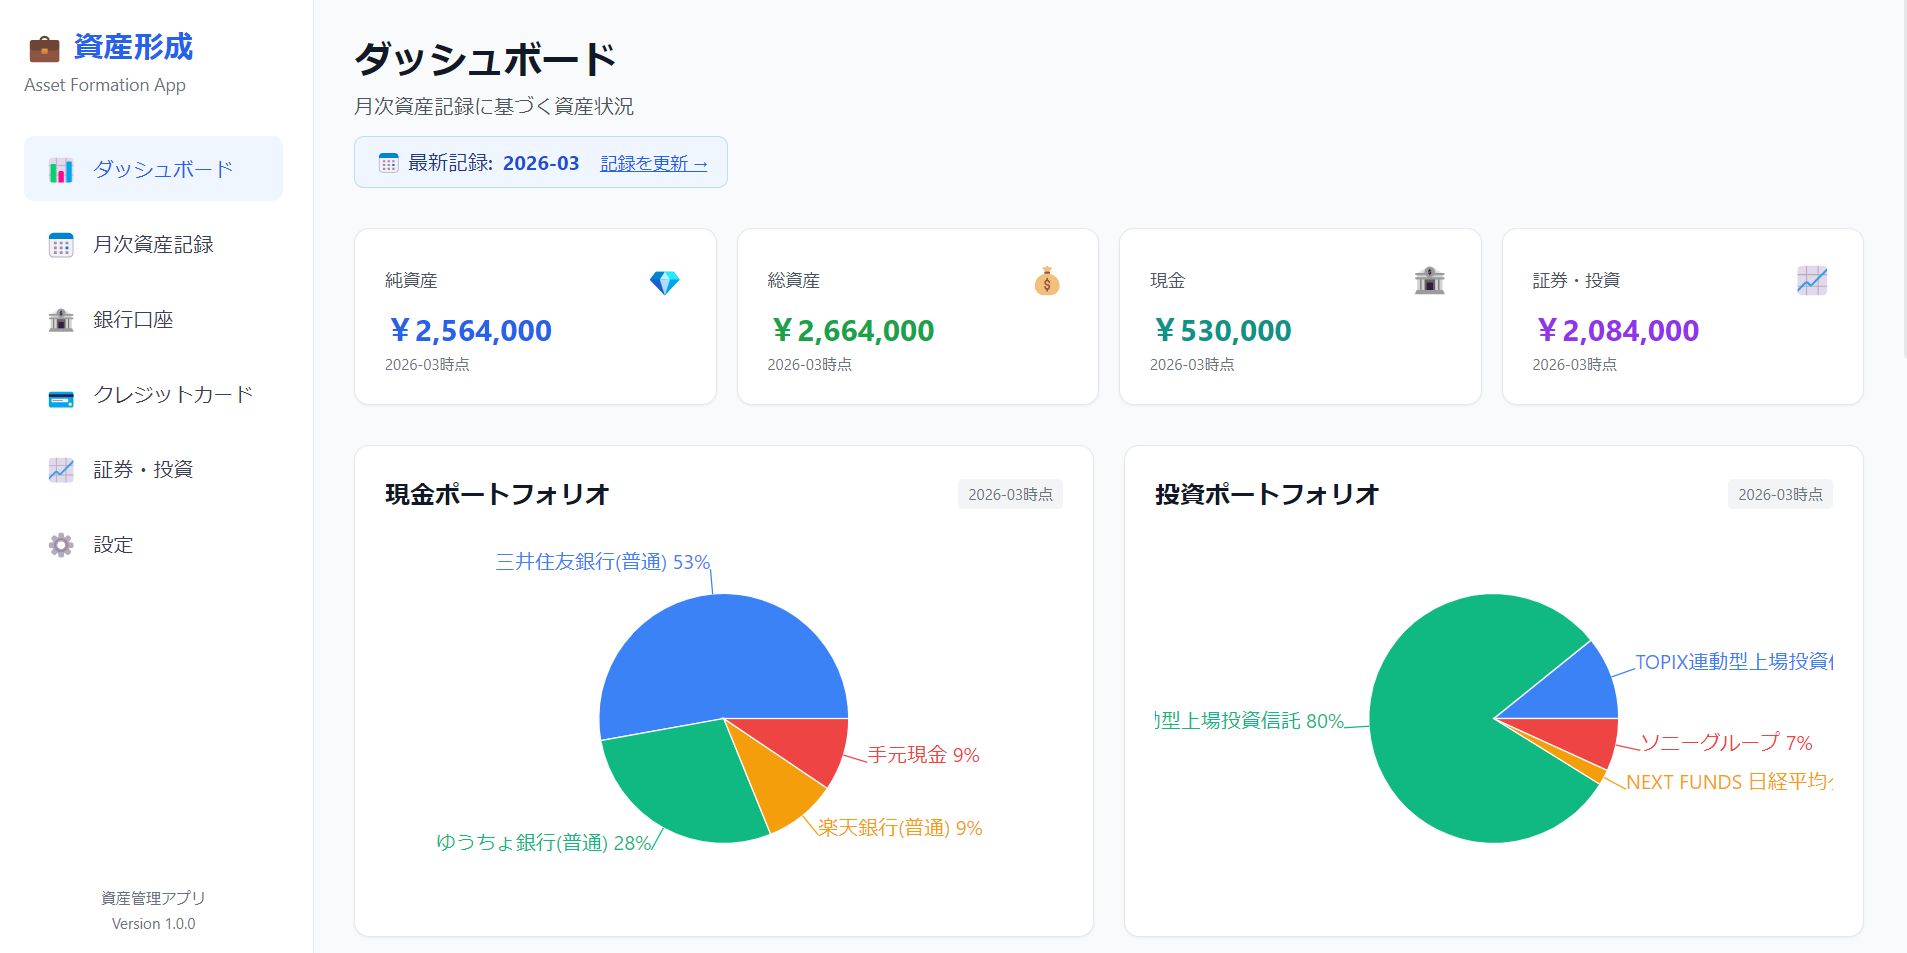Image resolution: width=1907 pixels, height=953 pixels.
Task: Click the bank icon on 現金 card
Action: (1429, 281)
